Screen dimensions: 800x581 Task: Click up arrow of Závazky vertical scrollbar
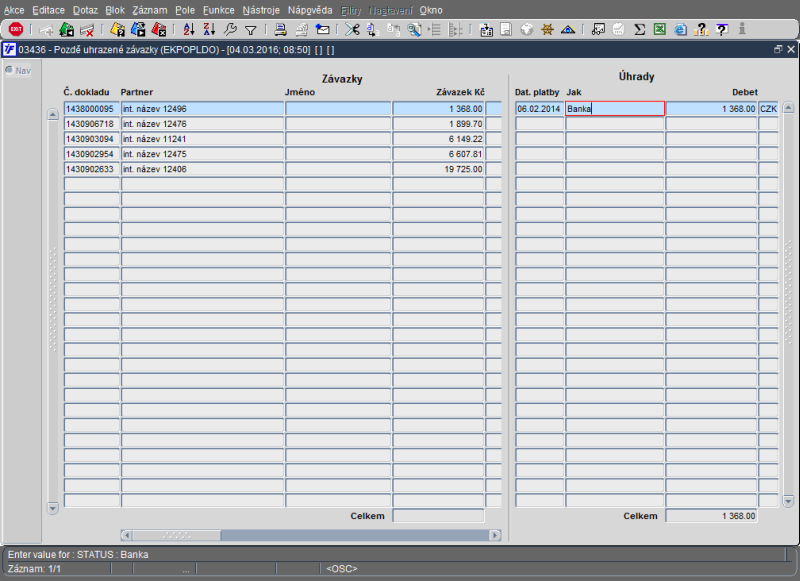click(x=53, y=115)
